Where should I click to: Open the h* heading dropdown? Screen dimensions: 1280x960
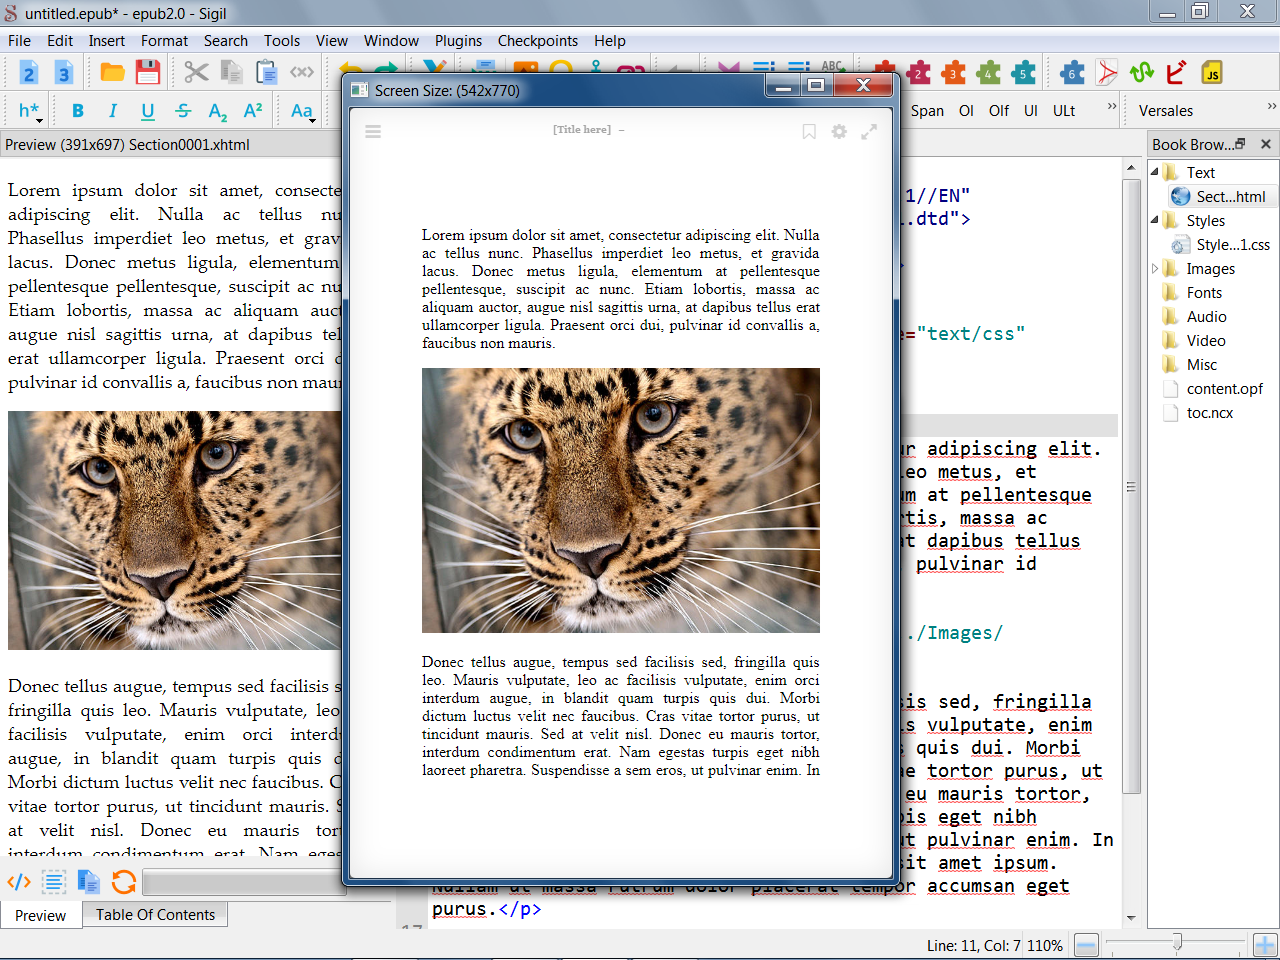pyautogui.click(x=30, y=111)
